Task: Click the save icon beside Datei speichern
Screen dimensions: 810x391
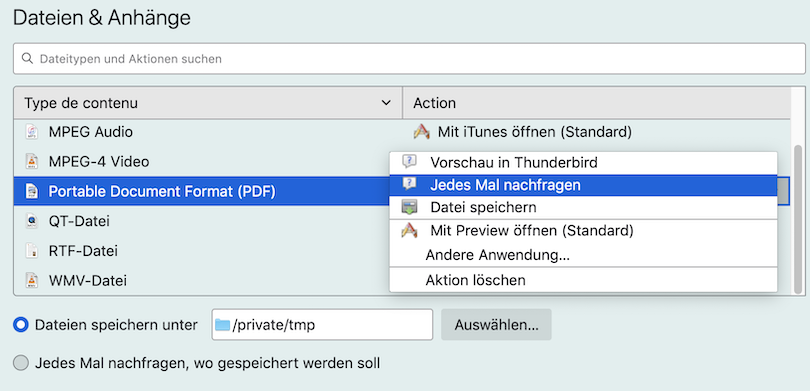Action: pos(409,207)
